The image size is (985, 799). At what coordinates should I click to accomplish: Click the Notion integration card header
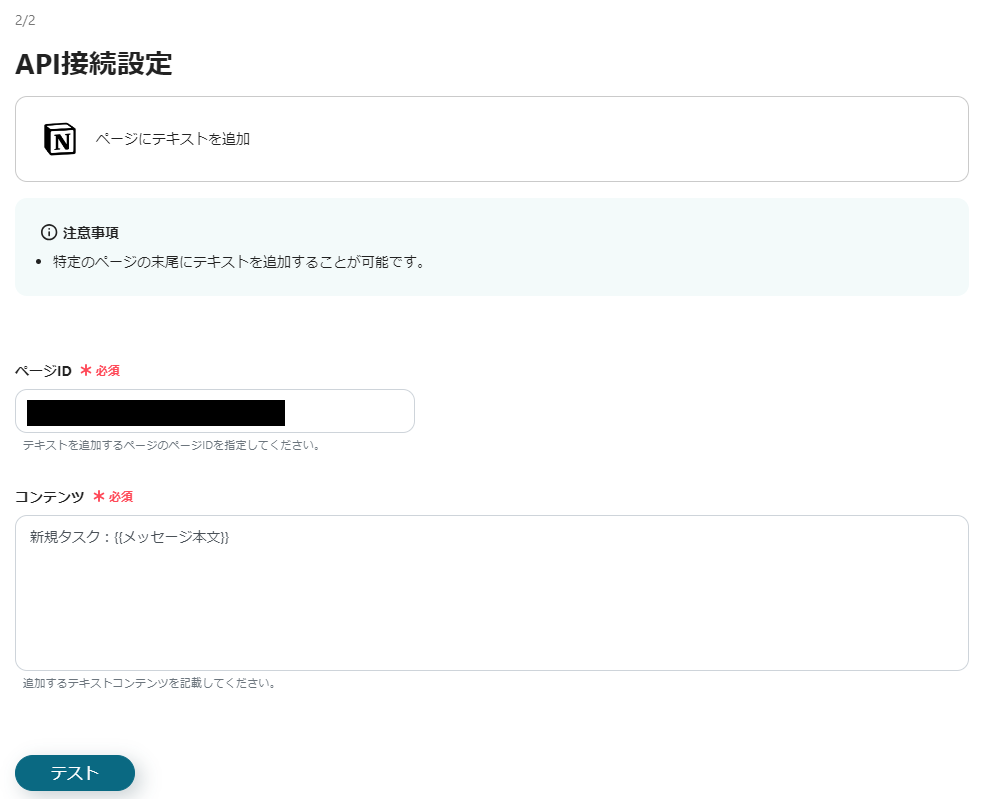click(x=492, y=139)
